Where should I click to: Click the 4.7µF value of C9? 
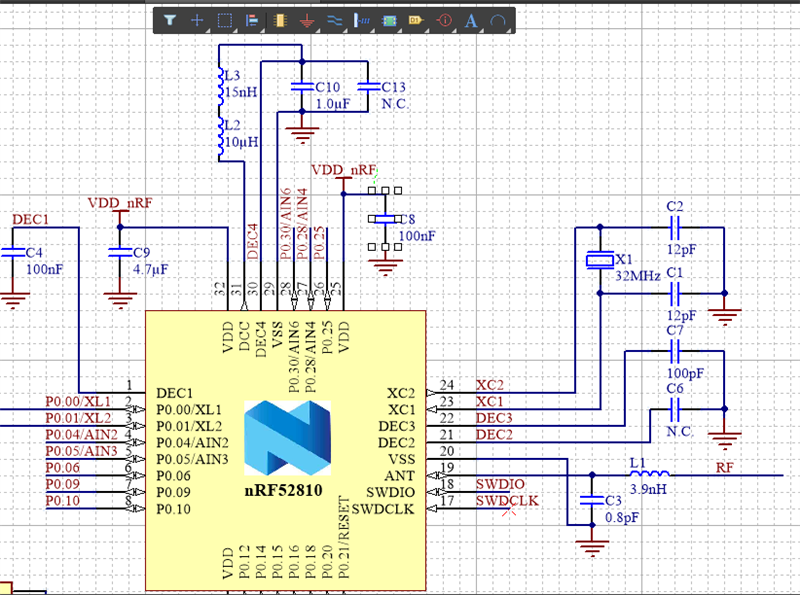point(151,269)
